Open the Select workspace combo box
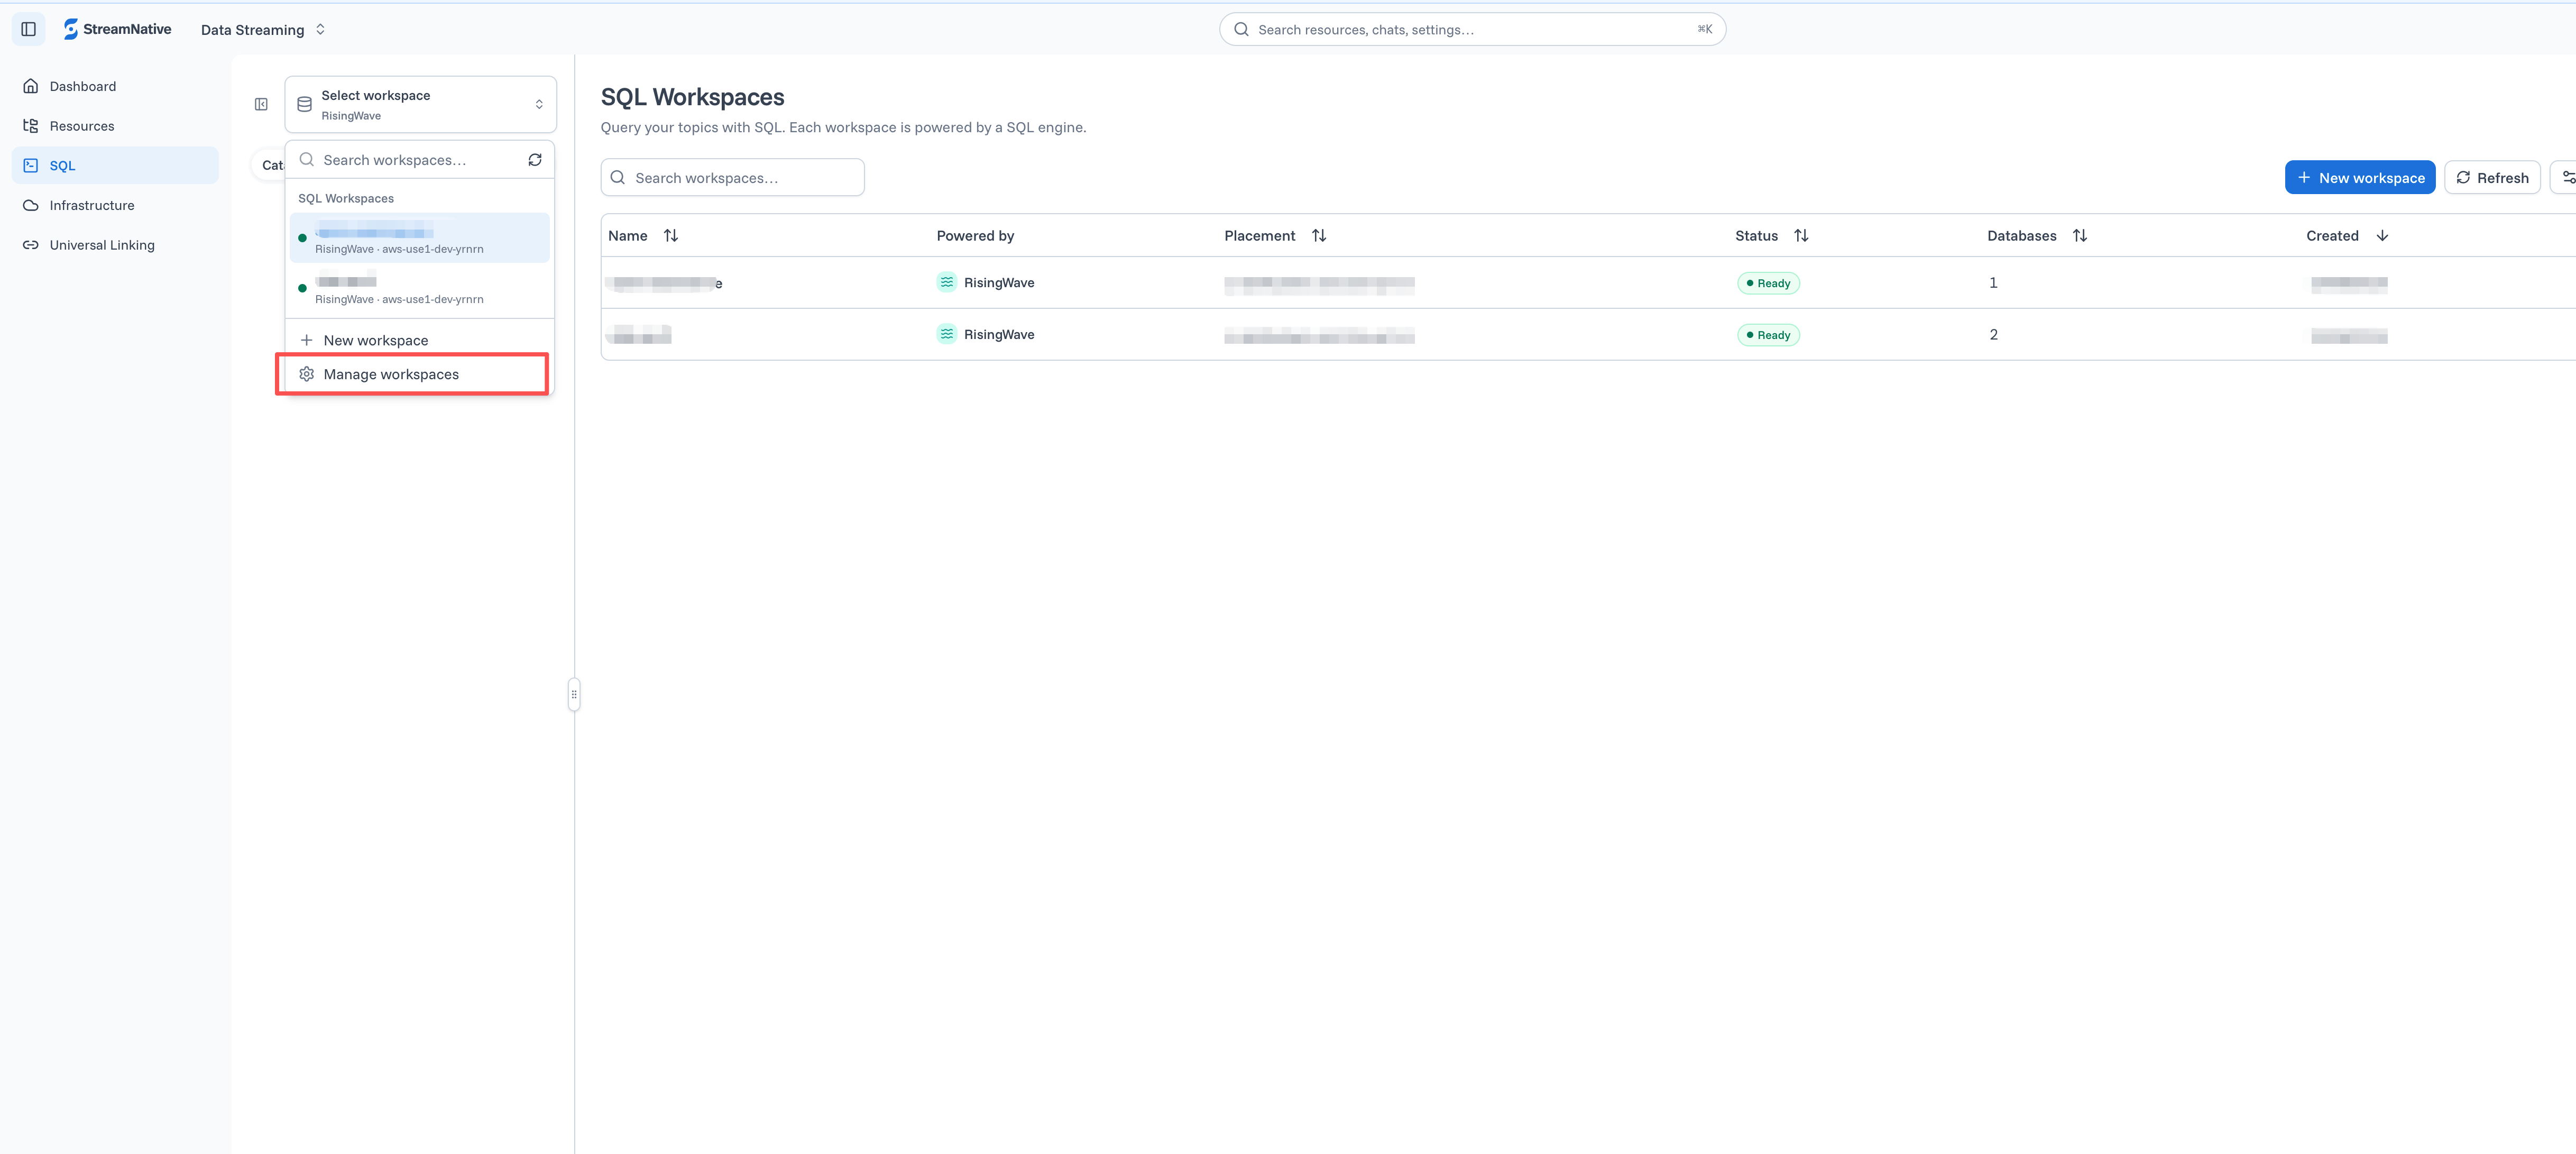This screenshot has height=1154, width=2576. pos(420,104)
